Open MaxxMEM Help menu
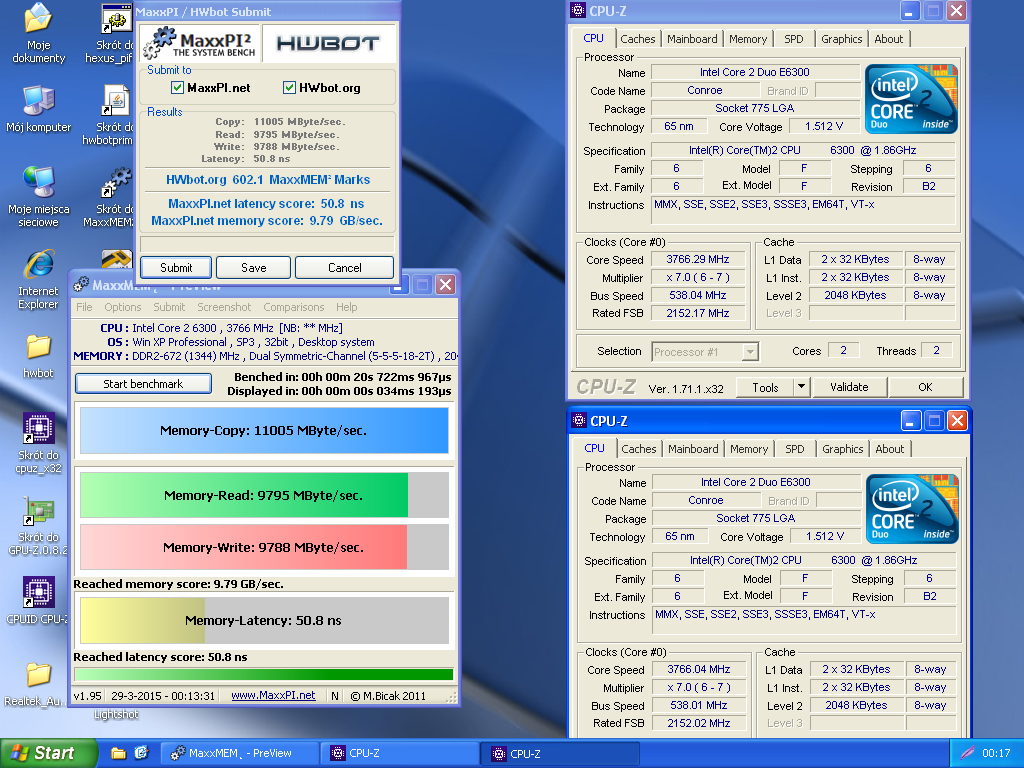Screen dimensions: 1024x768 [x=347, y=307]
